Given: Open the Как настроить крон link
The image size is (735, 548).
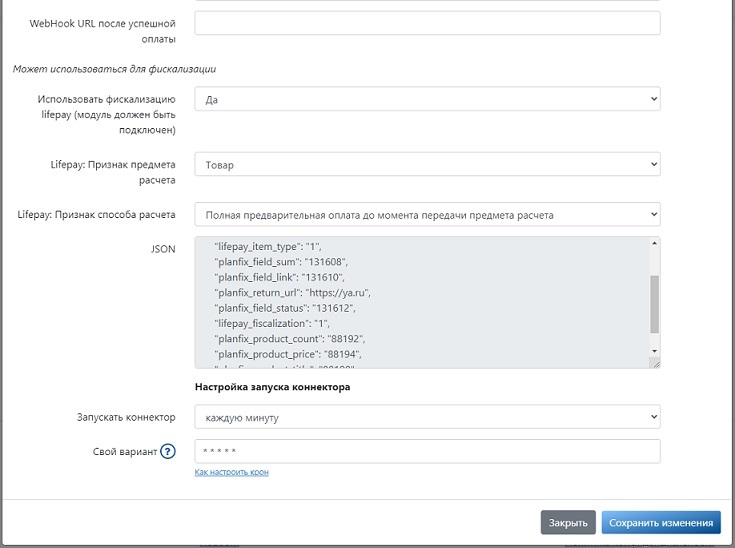Looking at the screenshot, I should pyautogui.click(x=232, y=472).
